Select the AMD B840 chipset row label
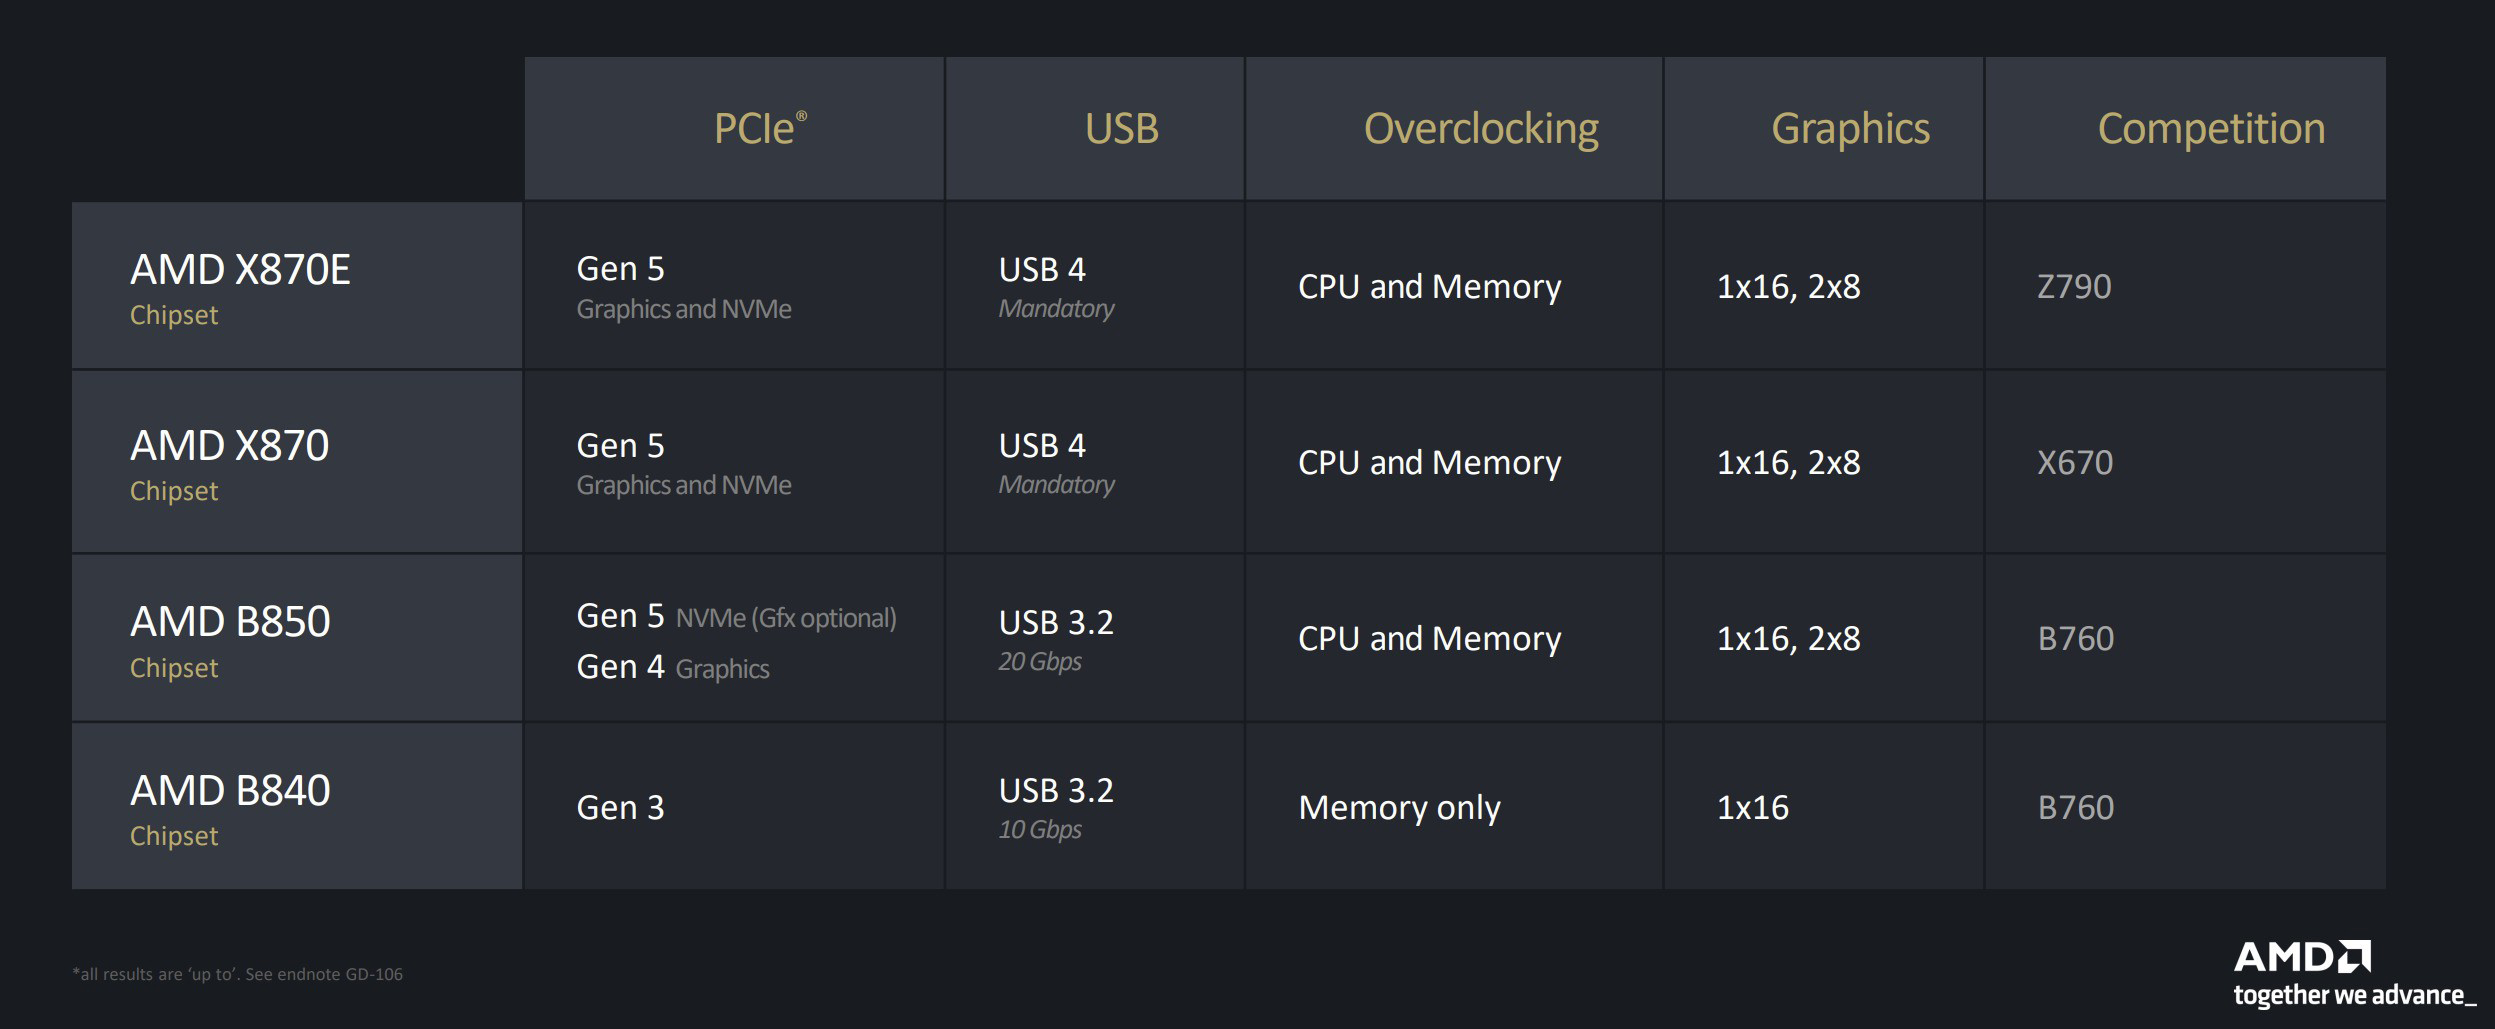This screenshot has width=2495, height=1029. [297, 807]
